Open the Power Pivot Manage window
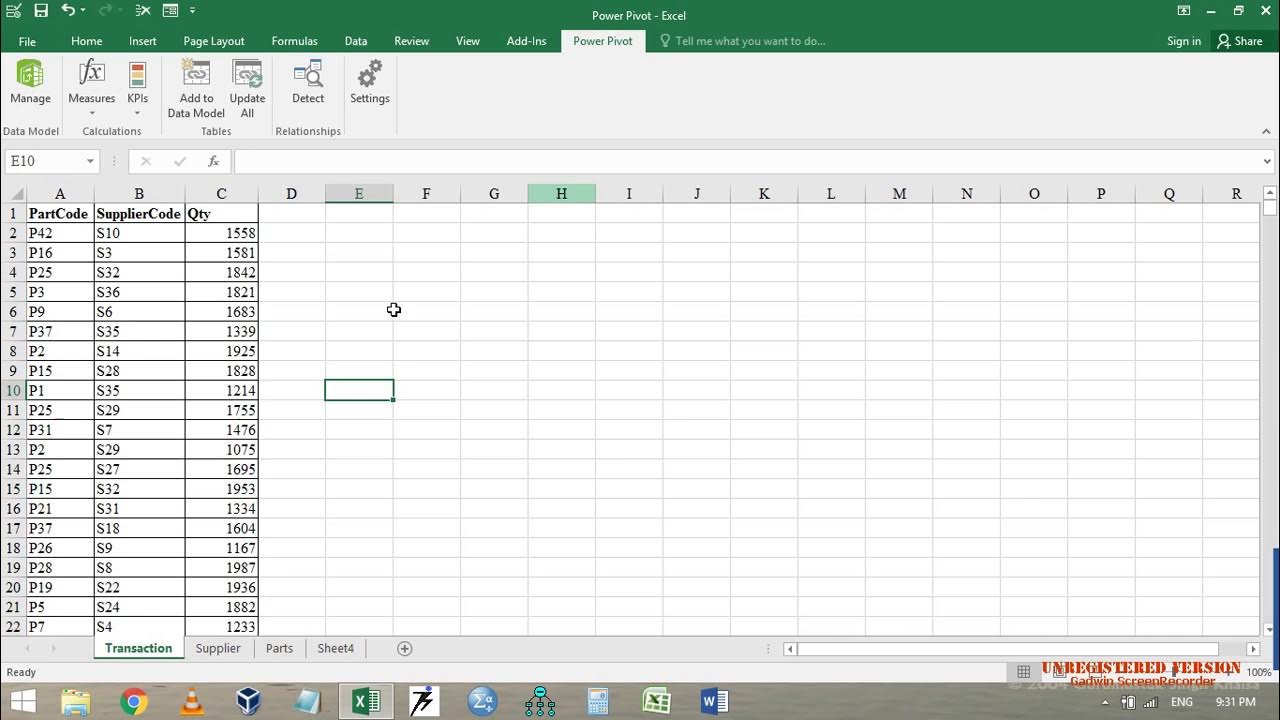The width and height of the screenshot is (1280, 720). tap(30, 82)
